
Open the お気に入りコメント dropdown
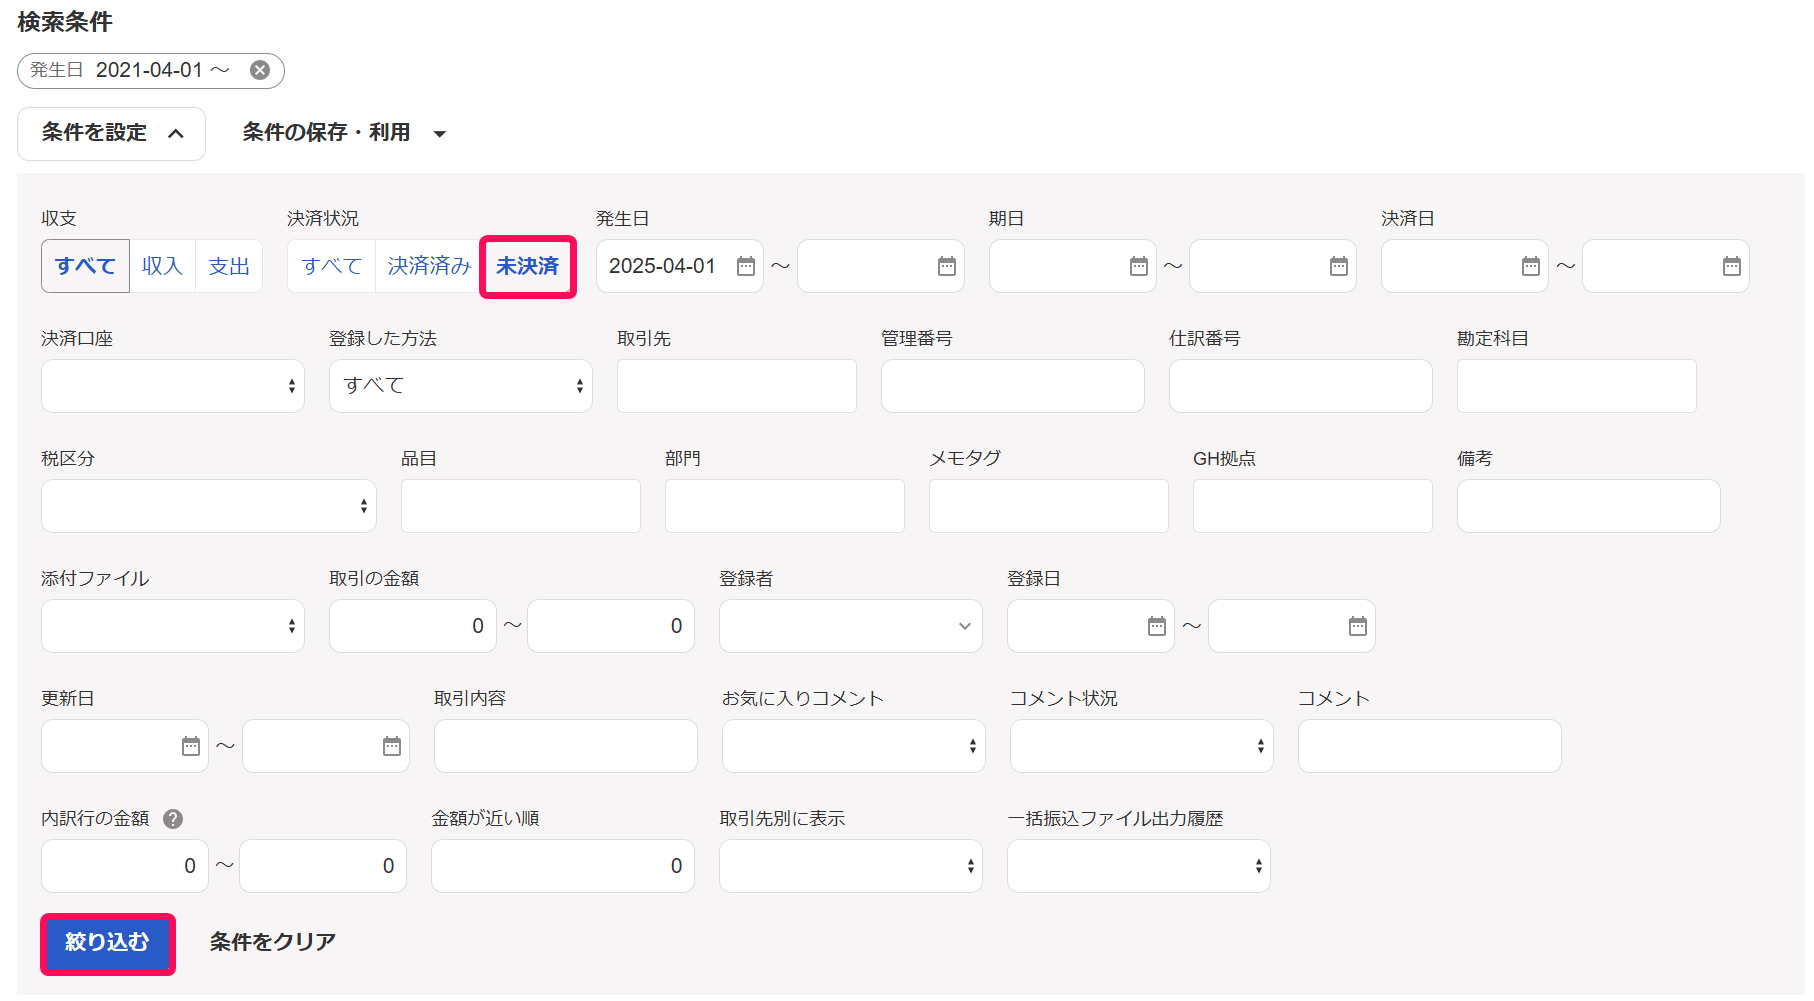[854, 746]
